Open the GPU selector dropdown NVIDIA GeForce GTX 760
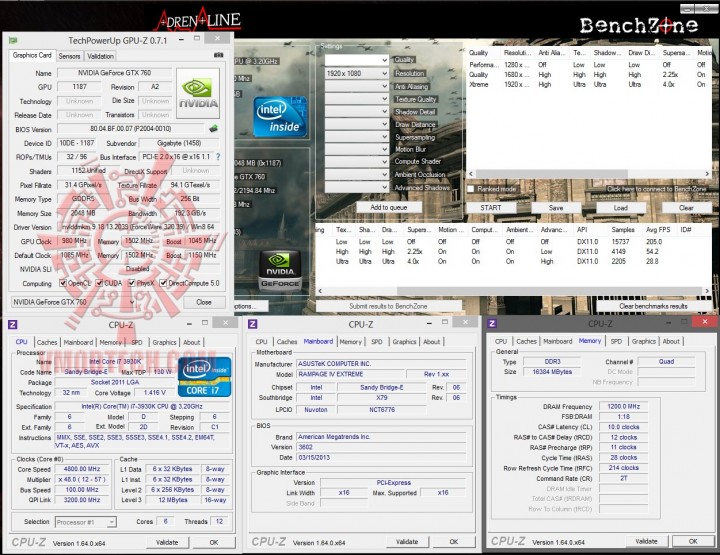This screenshot has width=720, height=555. tap(73, 302)
